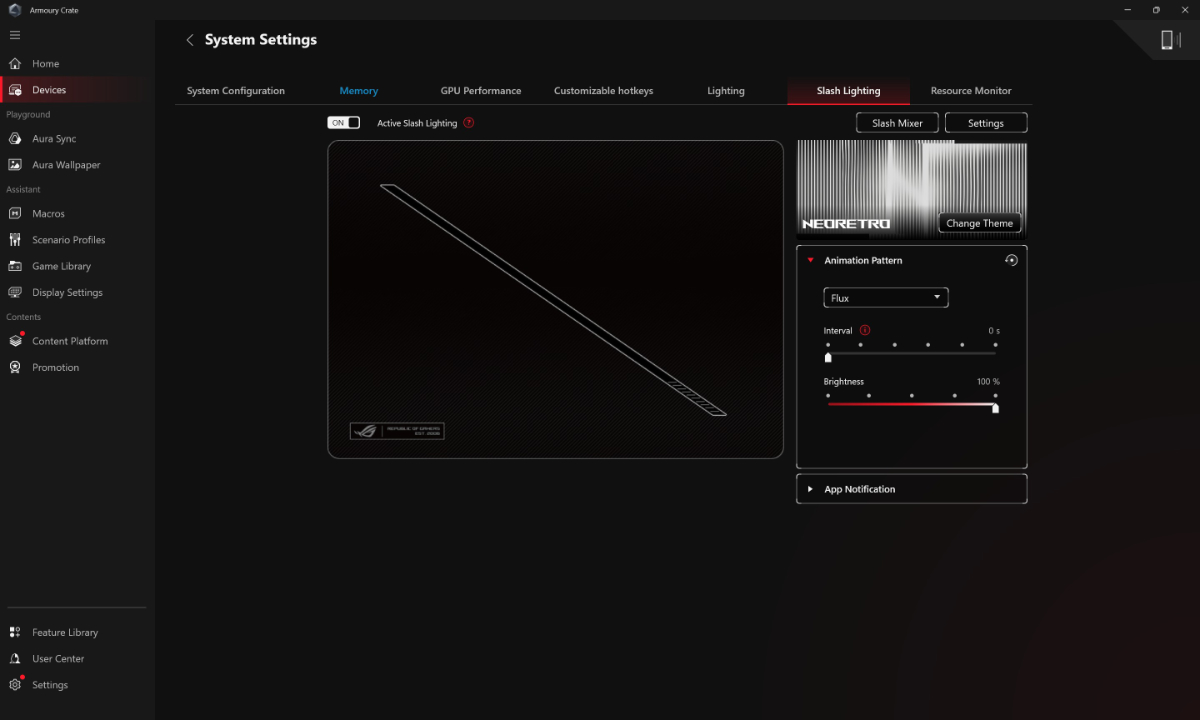Screen dimensions: 1200x720
Task: Open Aura Wallpaper icon
Action: click(15, 165)
